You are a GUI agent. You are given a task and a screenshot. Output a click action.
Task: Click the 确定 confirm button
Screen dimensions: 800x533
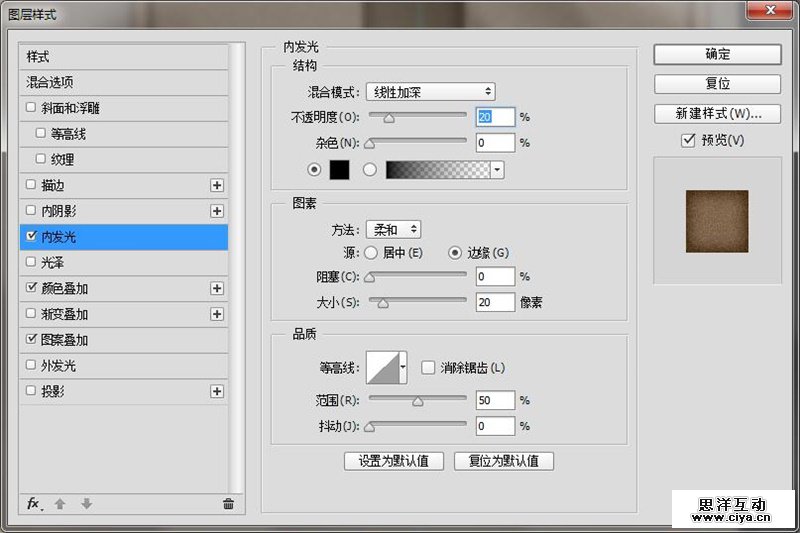click(717, 54)
